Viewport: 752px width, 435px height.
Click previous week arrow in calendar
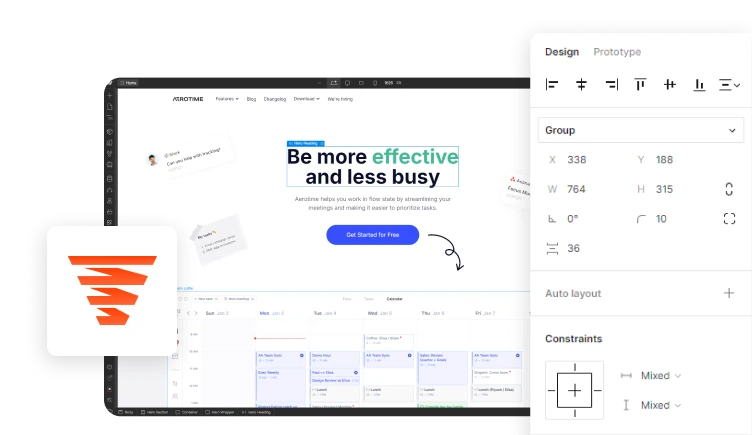(x=188, y=313)
